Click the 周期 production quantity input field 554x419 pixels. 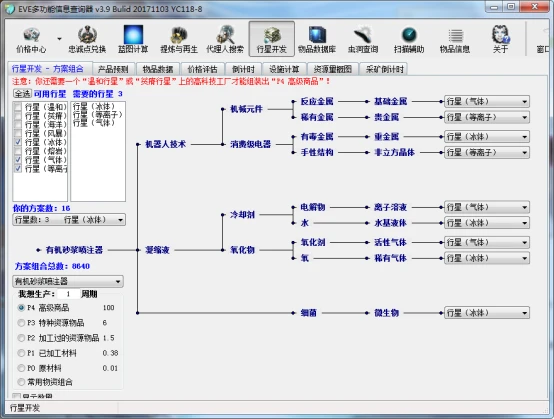(68, 294)
